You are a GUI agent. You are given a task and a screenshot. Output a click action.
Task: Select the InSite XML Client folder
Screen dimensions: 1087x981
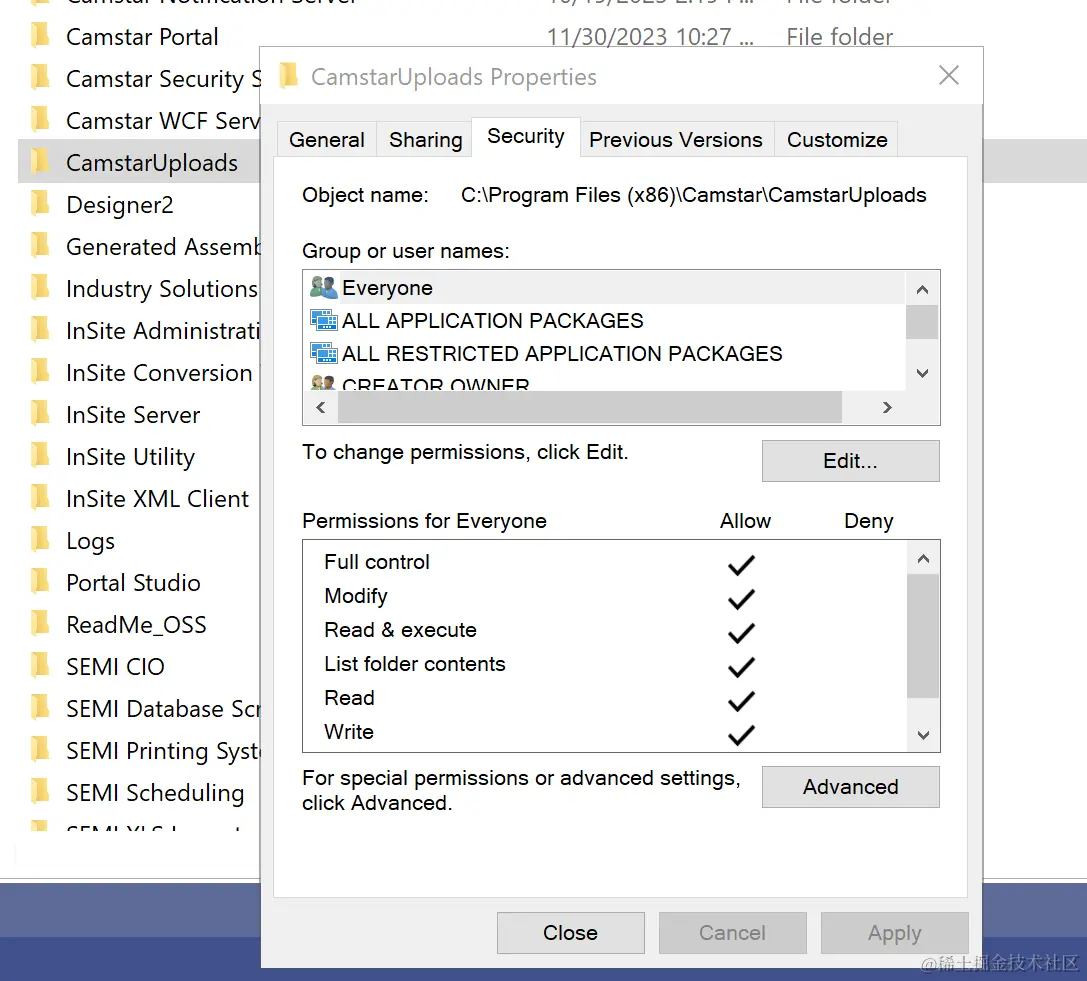157,499
